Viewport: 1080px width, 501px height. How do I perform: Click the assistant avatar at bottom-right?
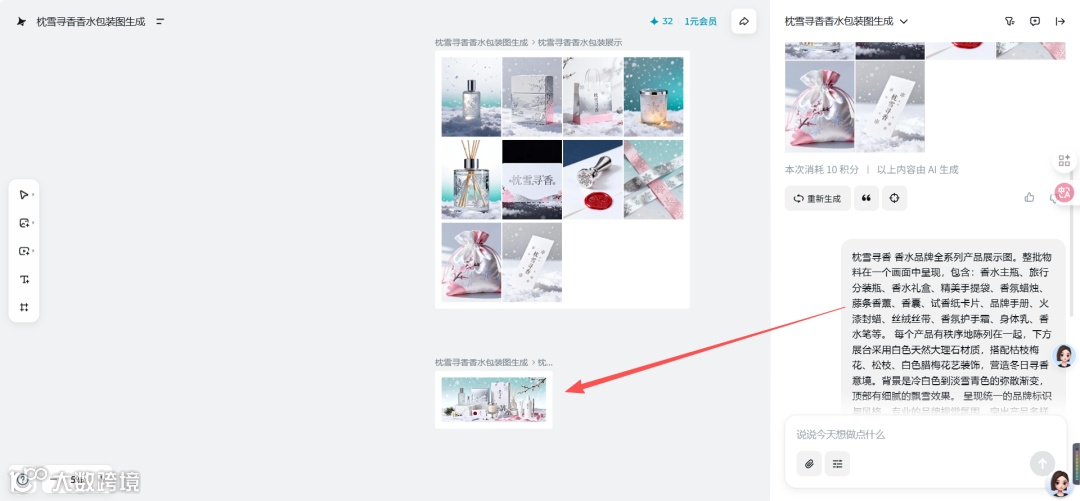click(x=1058, y=485)
